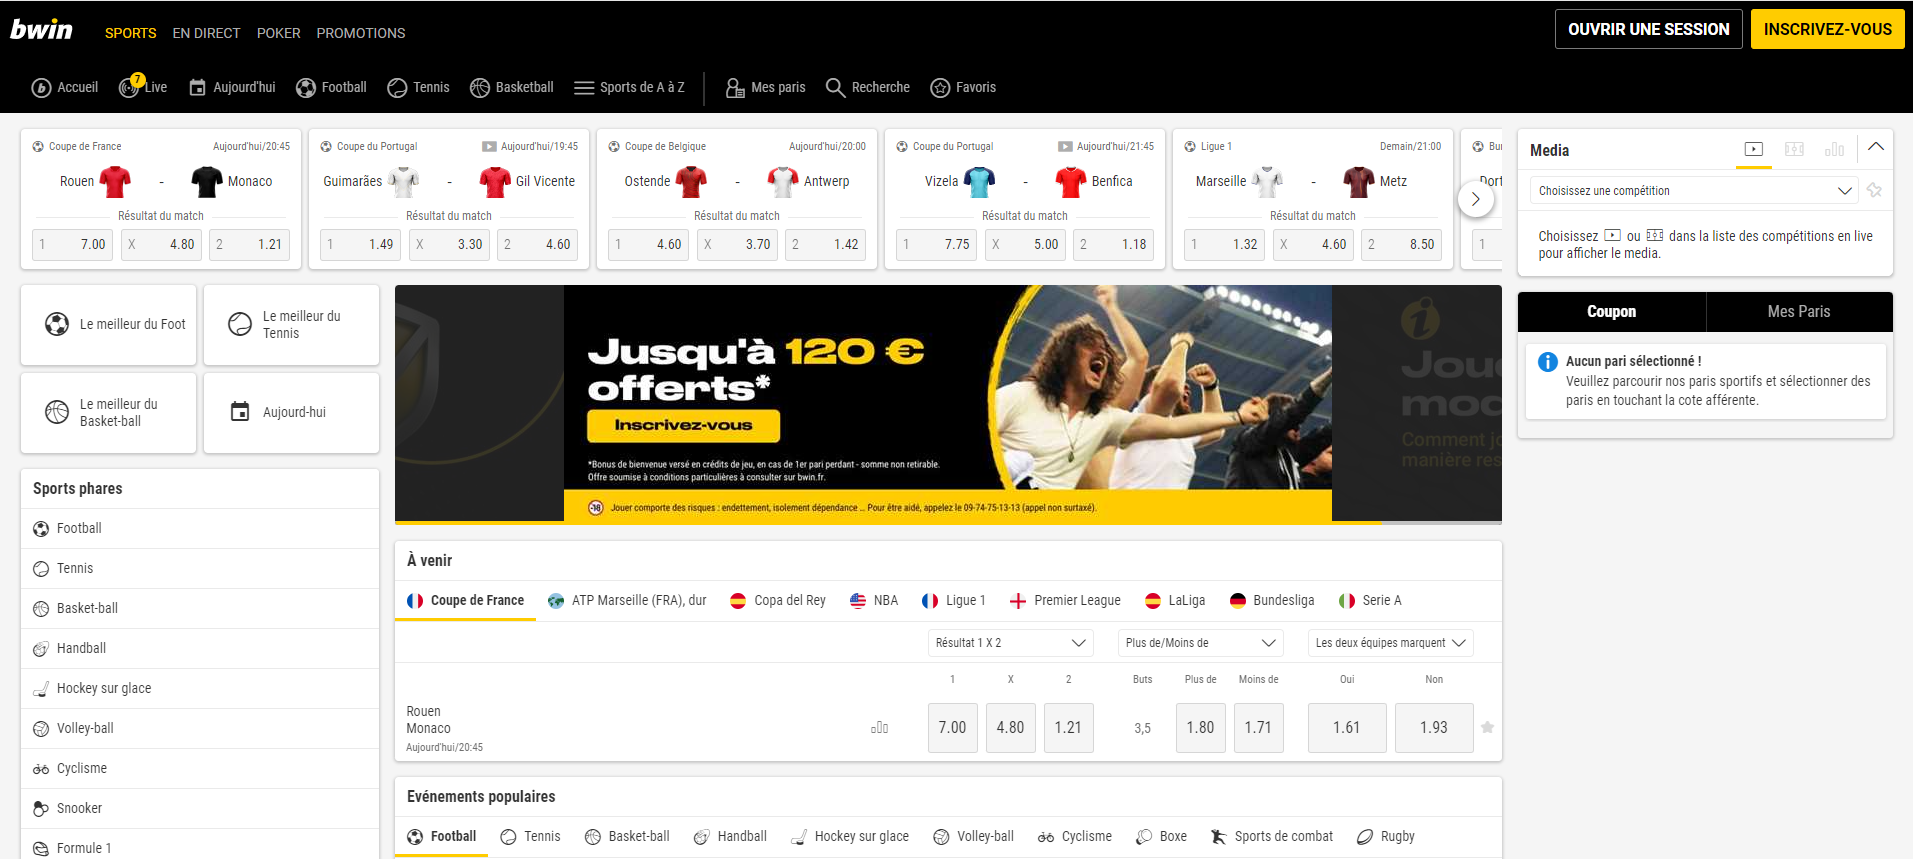Bet Rouen win at 7.00 in À venir
The image size is (1913, 859).
click(x=952, y=727)
